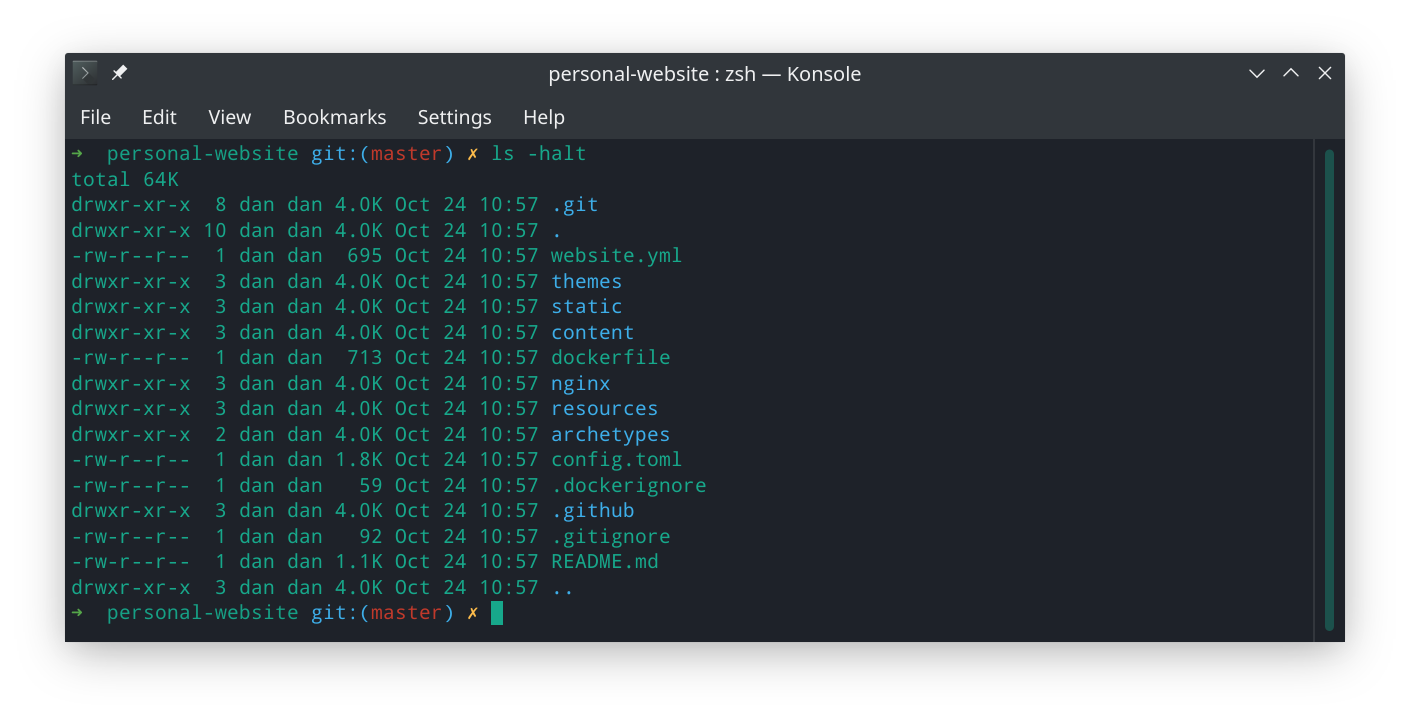1410x719 pixels.
Task: Click the Konsole terminal icon in title bar
Action: pyautogui.click(x=85, y=73)
